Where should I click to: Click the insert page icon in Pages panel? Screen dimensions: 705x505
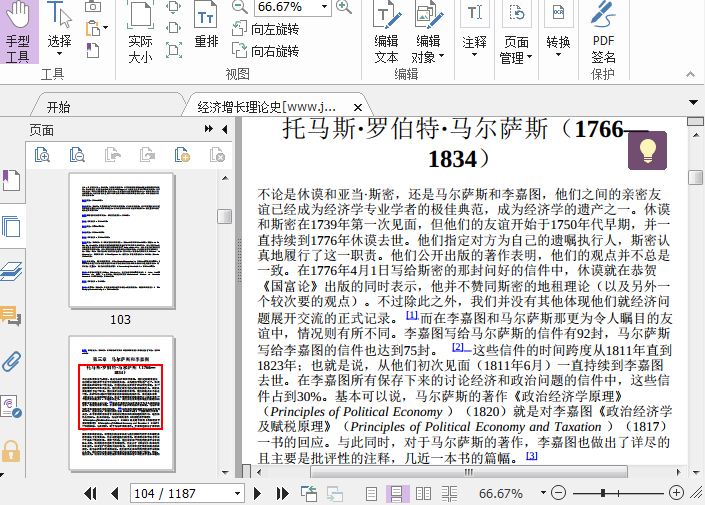tap(182, 155)
